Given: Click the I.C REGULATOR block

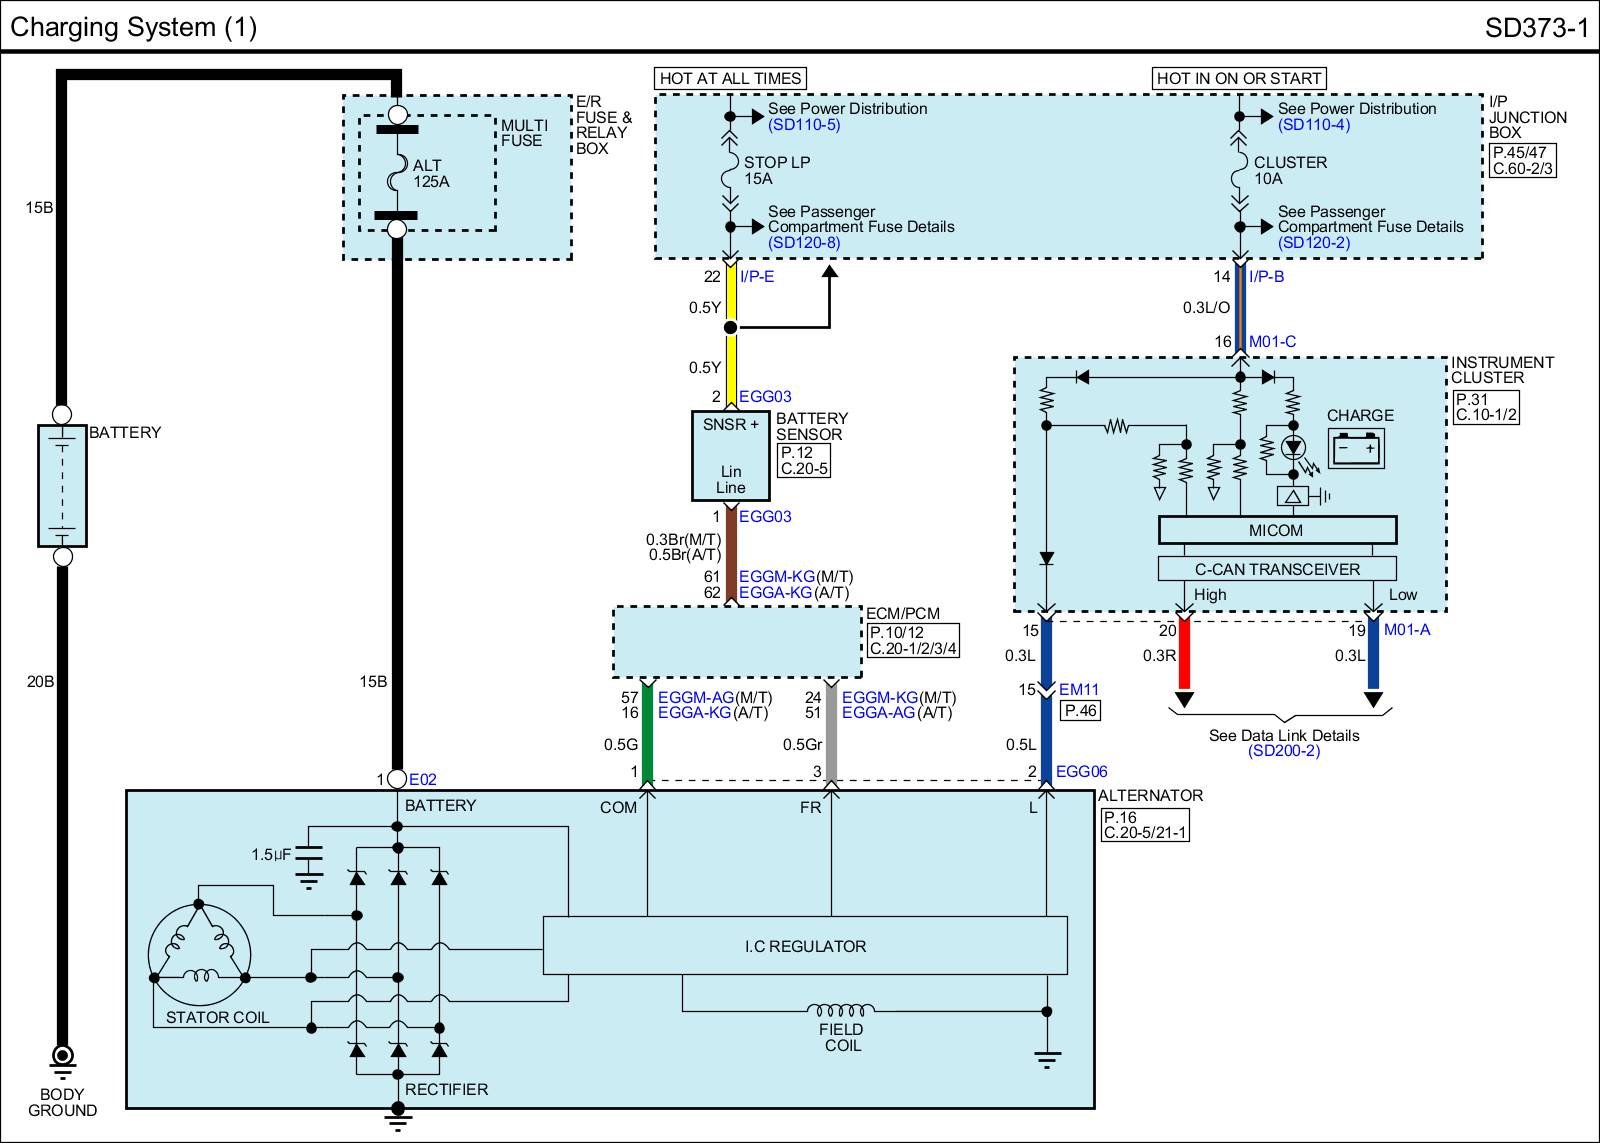Looking at the screenshot, I should click(805, 946).
